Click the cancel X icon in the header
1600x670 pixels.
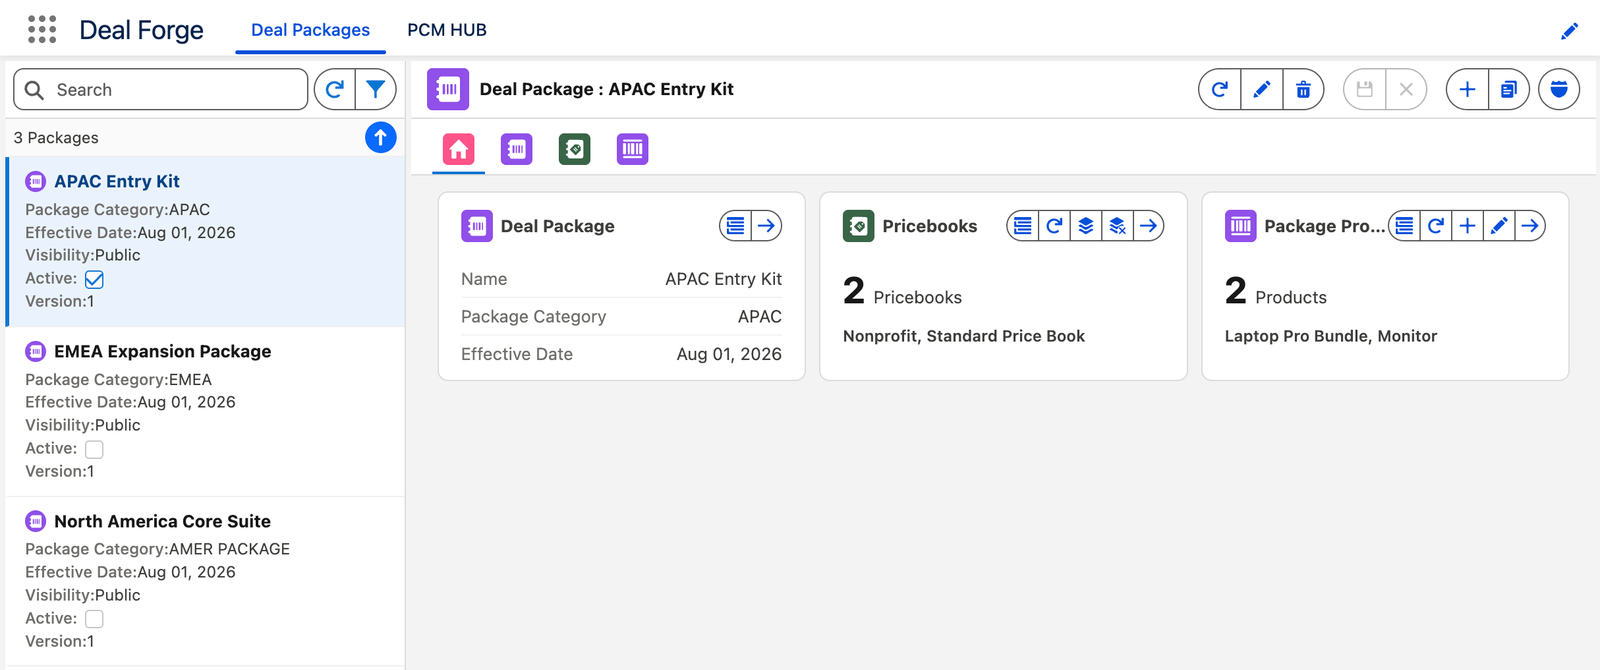[x=1406, y=89]
